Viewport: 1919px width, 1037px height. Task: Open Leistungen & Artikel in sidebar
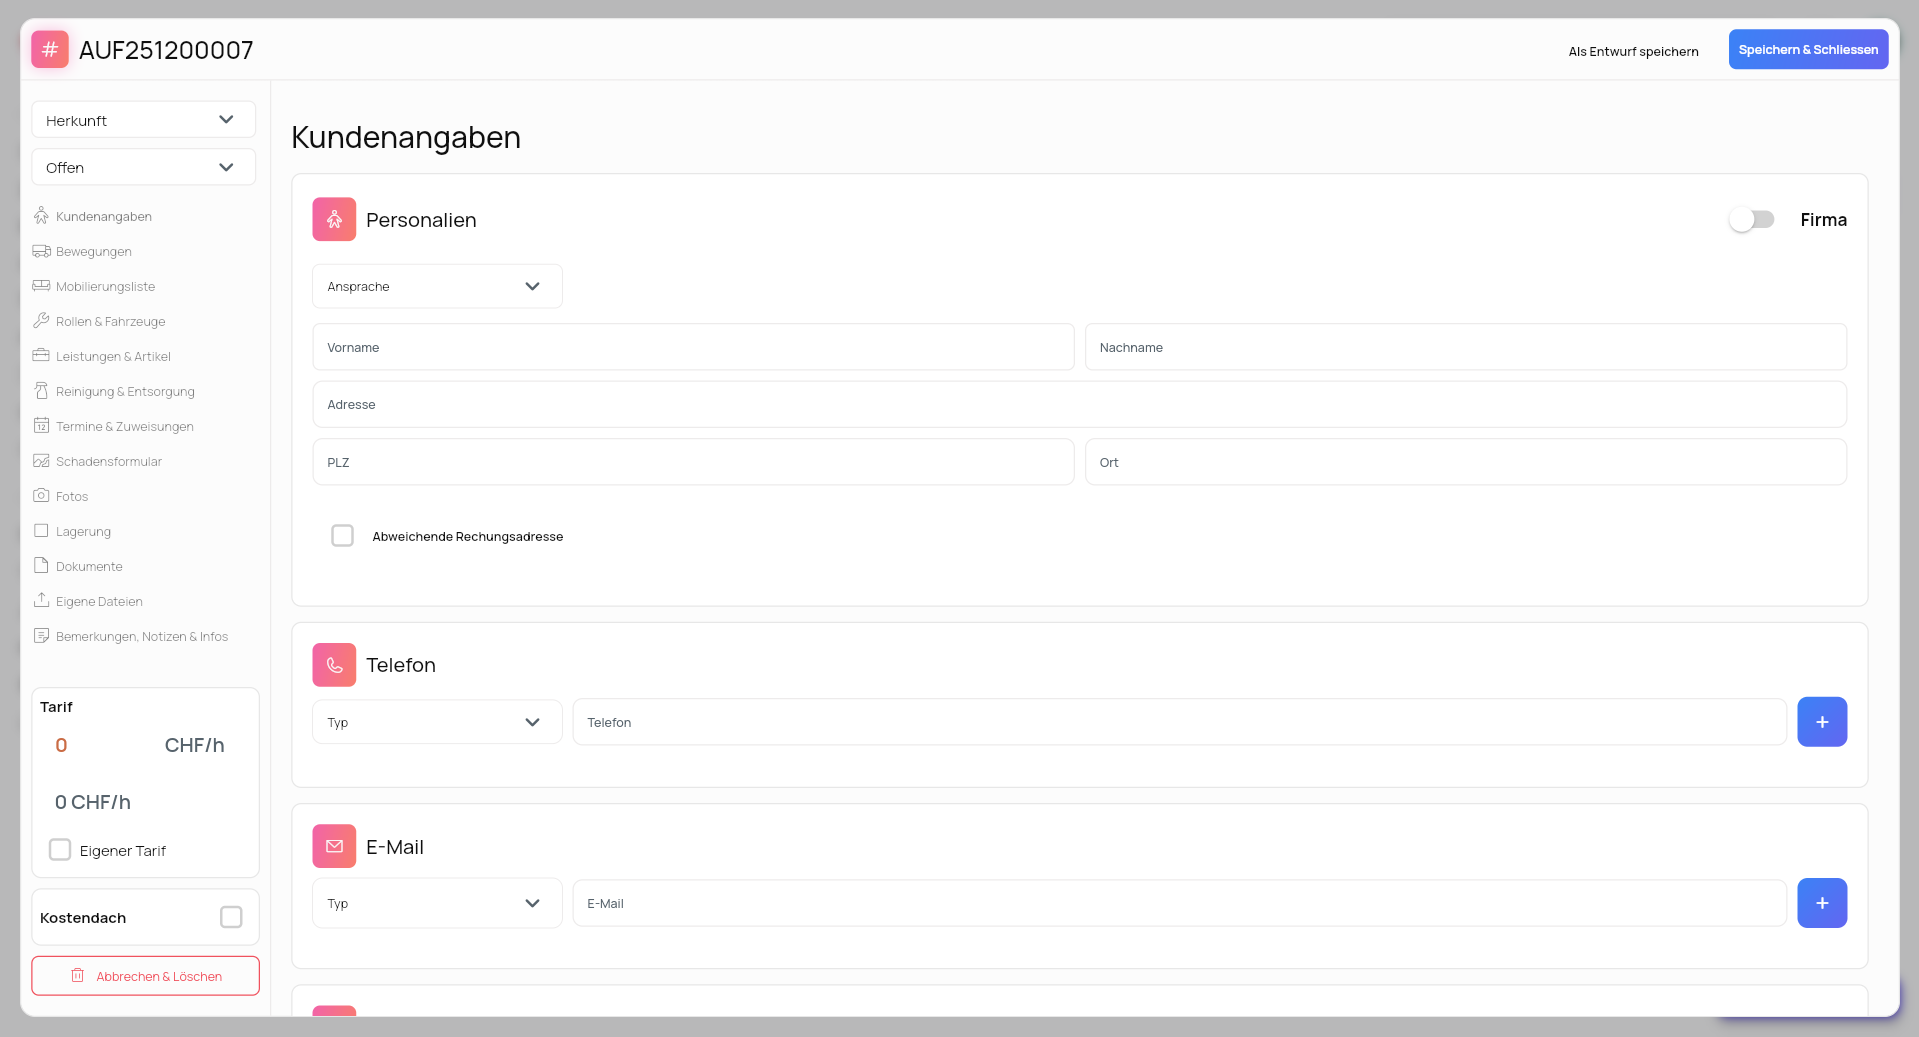(x=113, y=357)
